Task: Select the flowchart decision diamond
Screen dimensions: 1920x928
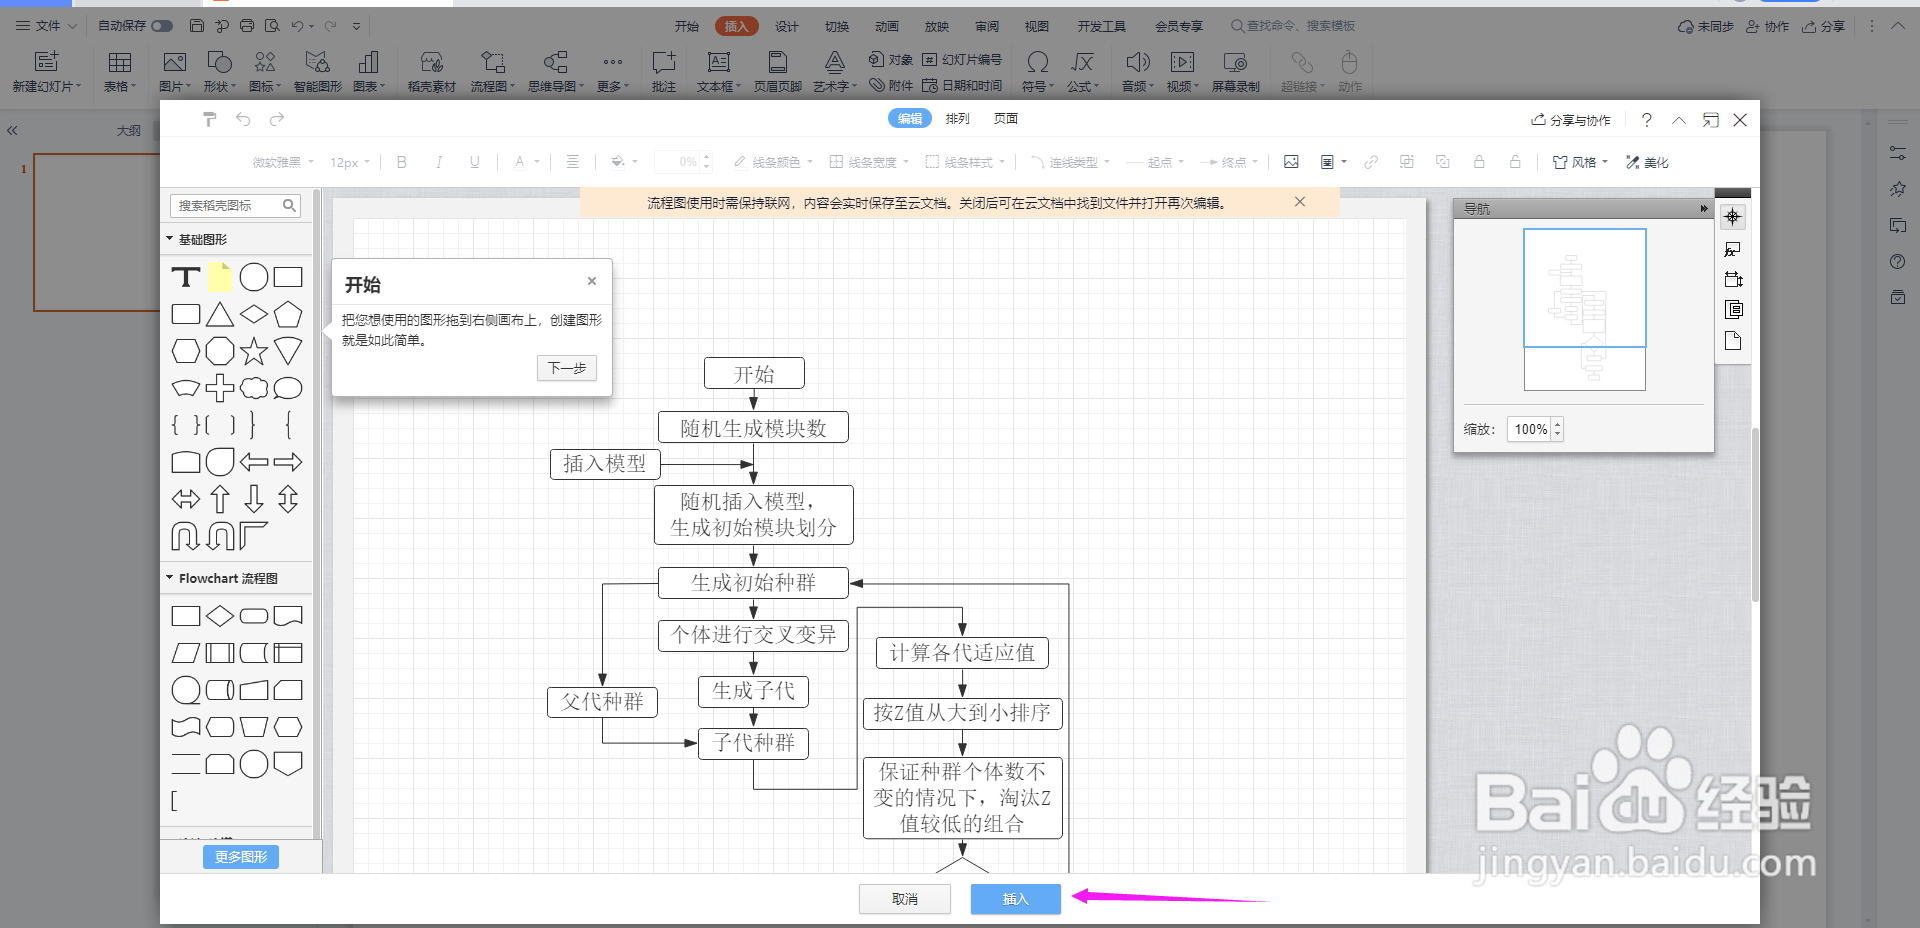Action: (220, 616)
